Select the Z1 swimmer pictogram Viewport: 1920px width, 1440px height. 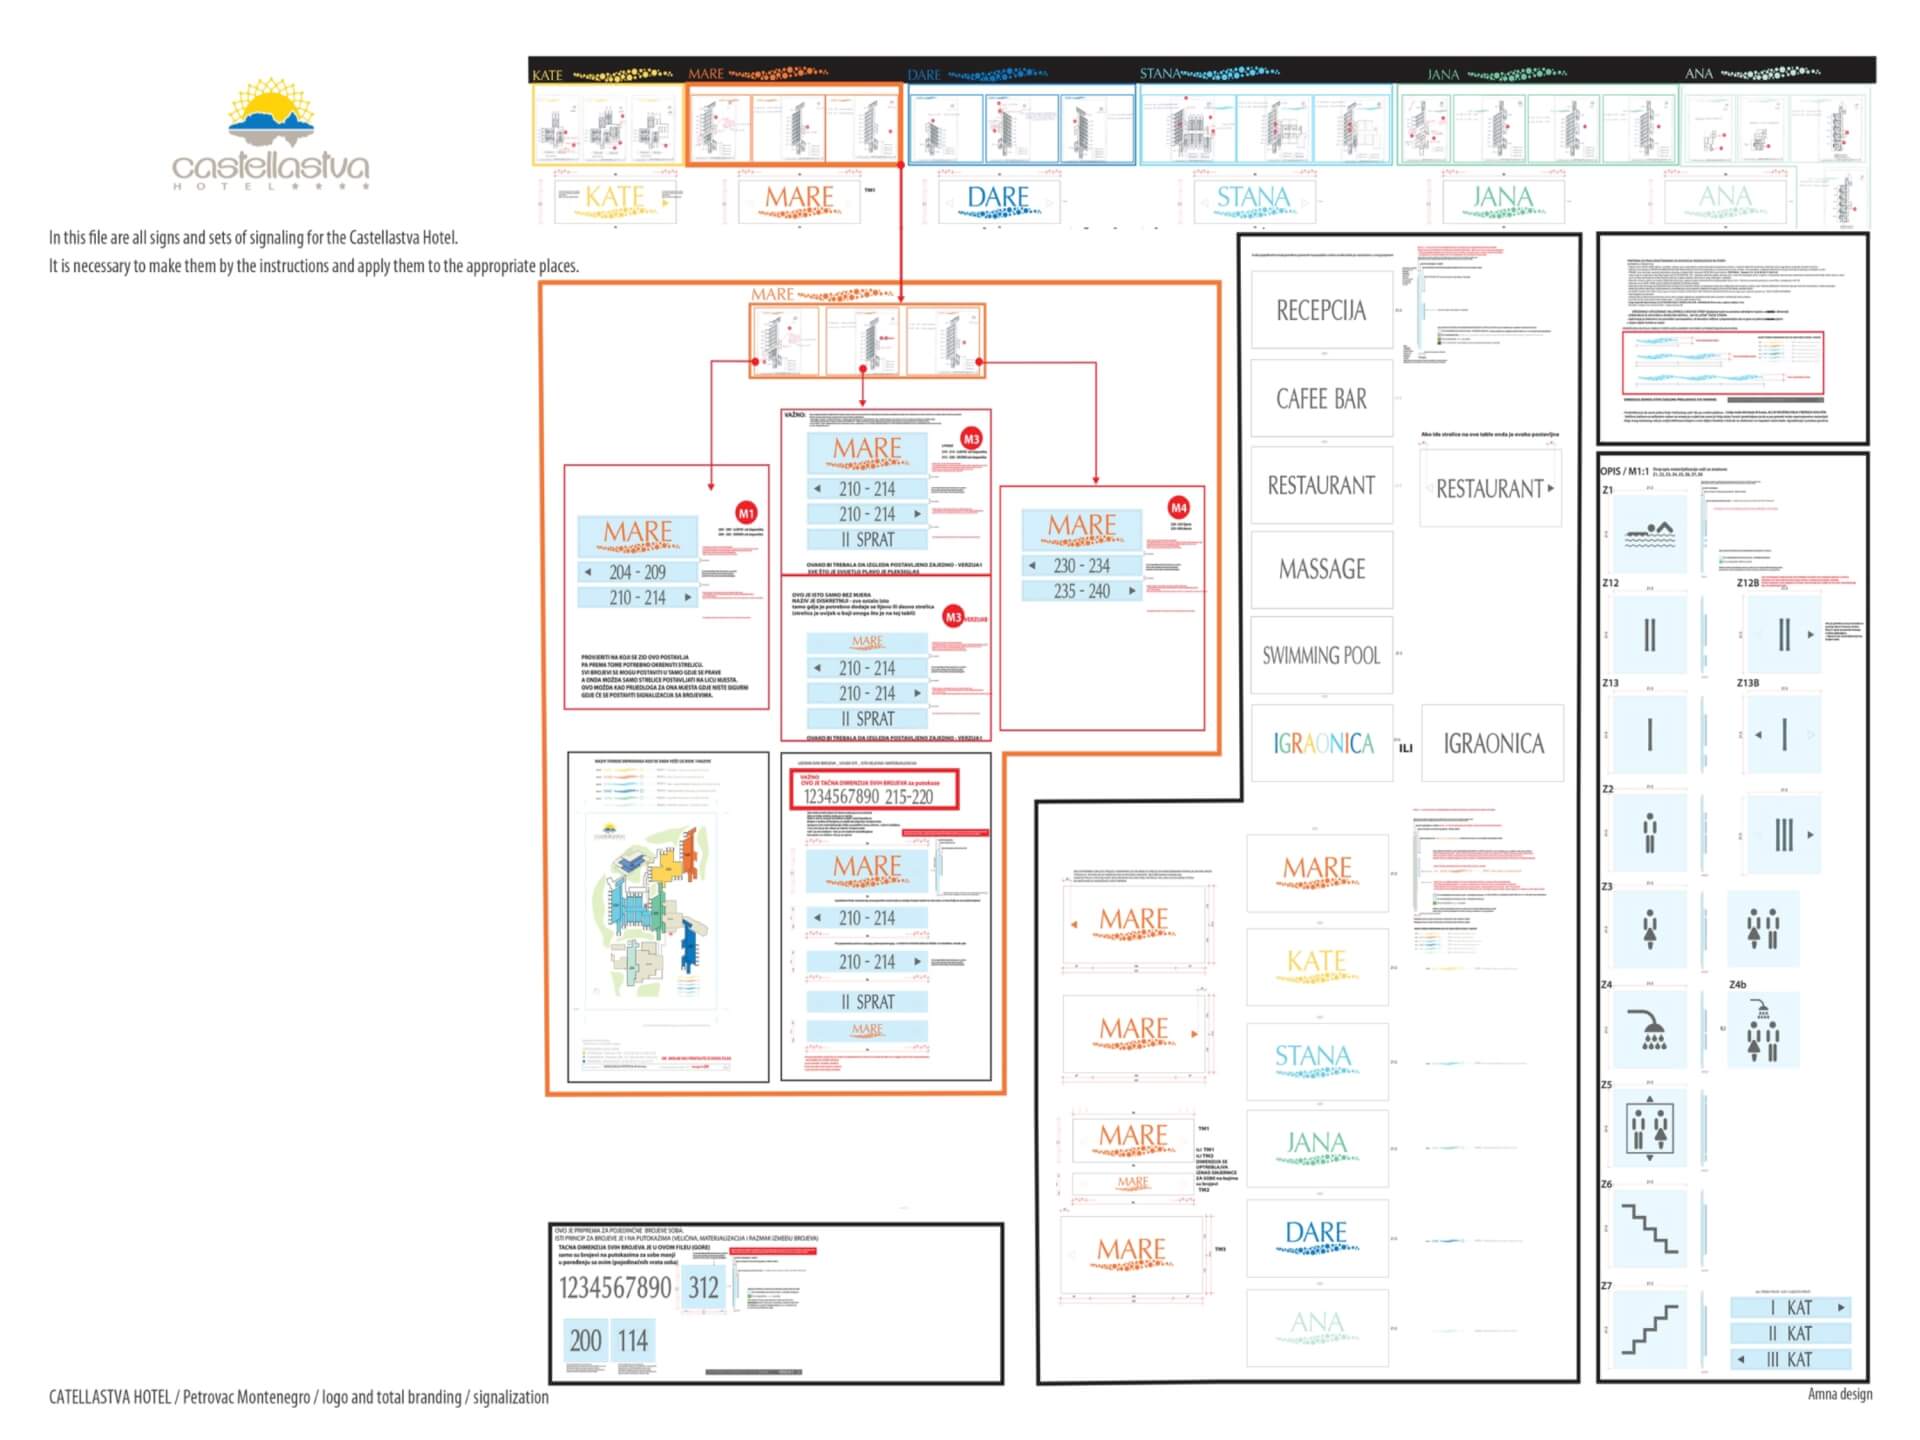[x=1649, y=534]
